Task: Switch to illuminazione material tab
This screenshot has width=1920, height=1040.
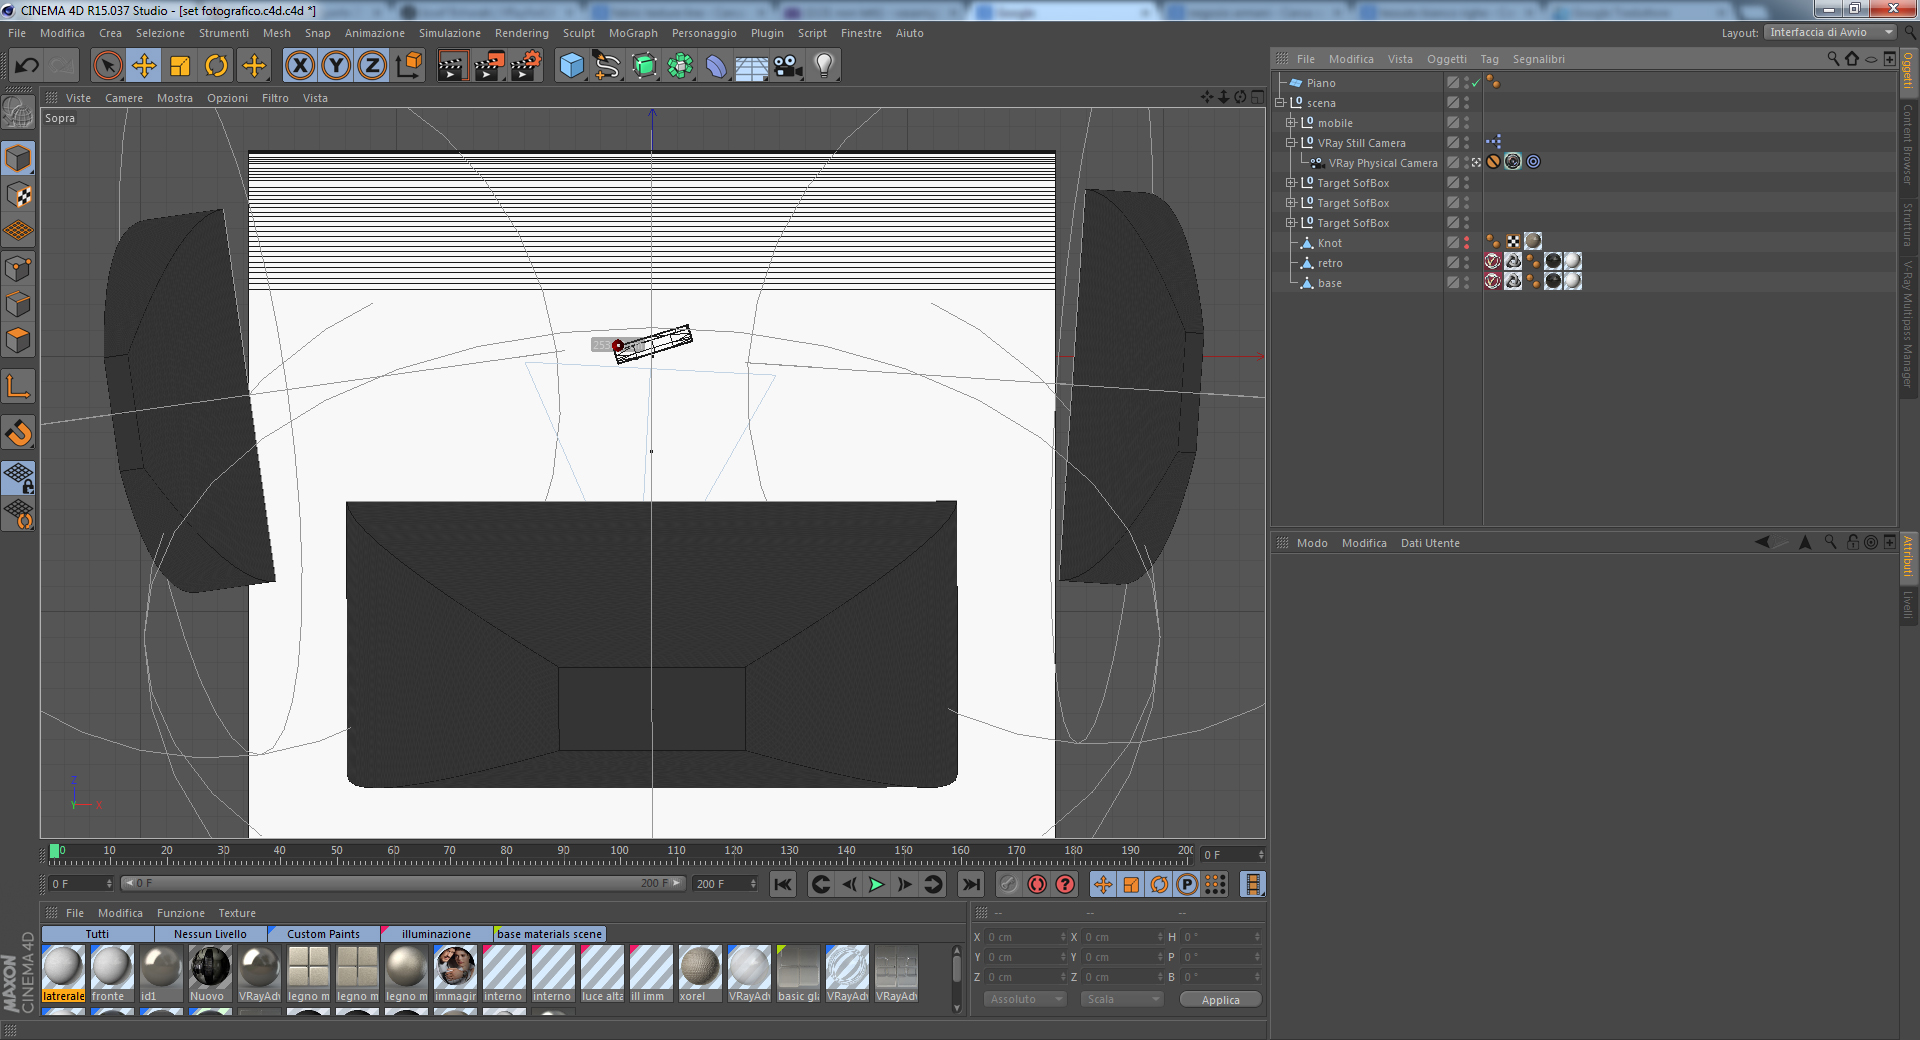Action: click(x=436, y=934)
